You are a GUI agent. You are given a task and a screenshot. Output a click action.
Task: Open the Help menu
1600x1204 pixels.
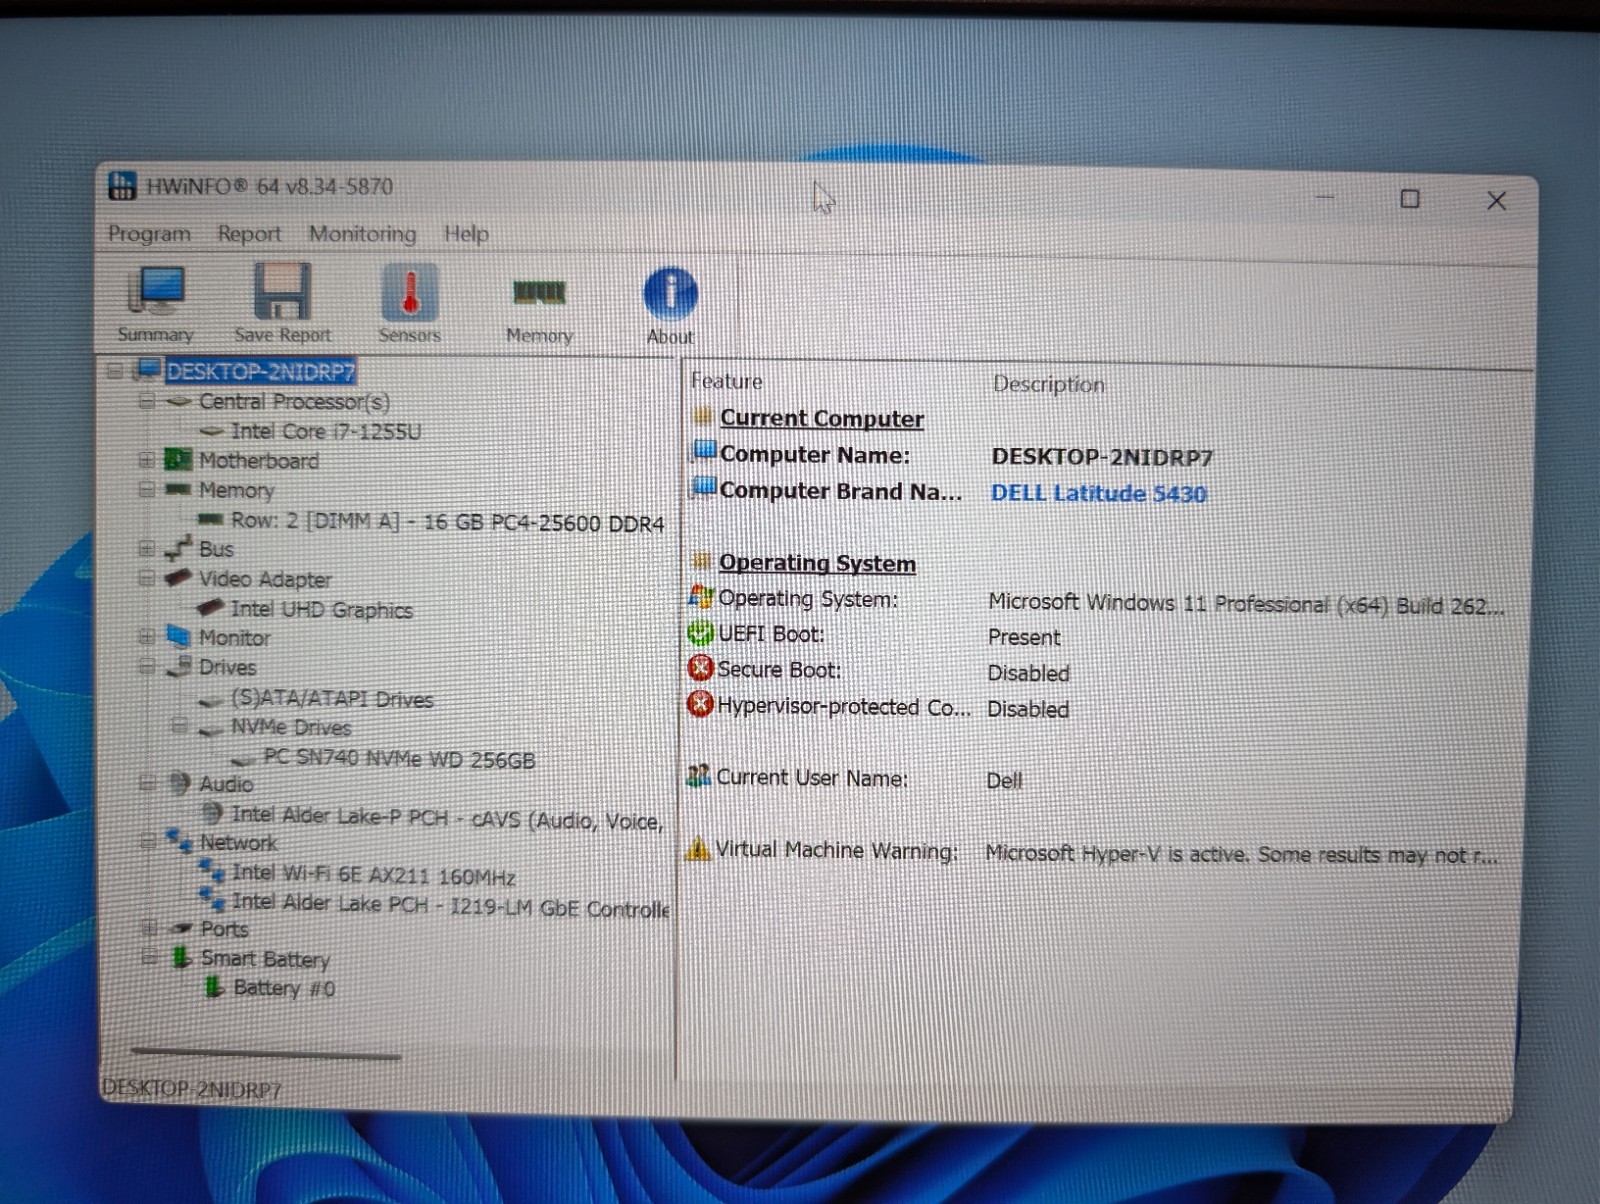click(x=466, y=233)
